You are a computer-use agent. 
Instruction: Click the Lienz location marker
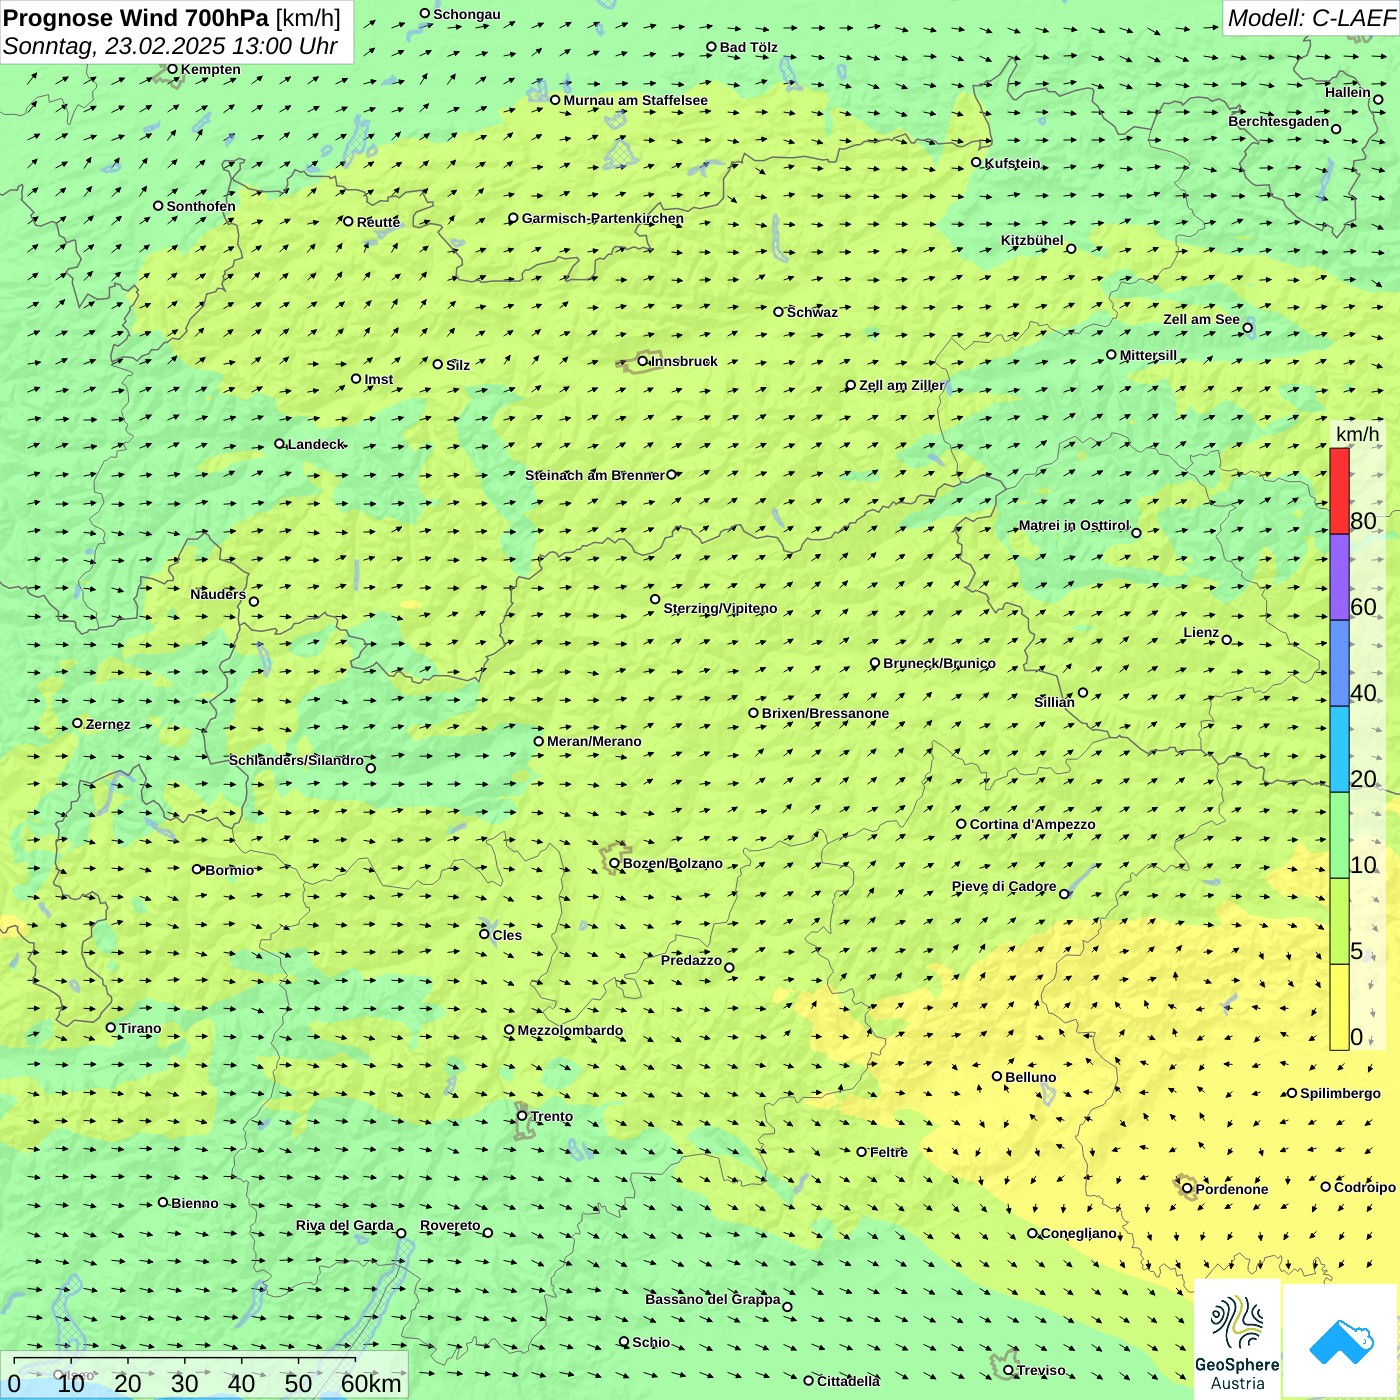[1227, 640]
